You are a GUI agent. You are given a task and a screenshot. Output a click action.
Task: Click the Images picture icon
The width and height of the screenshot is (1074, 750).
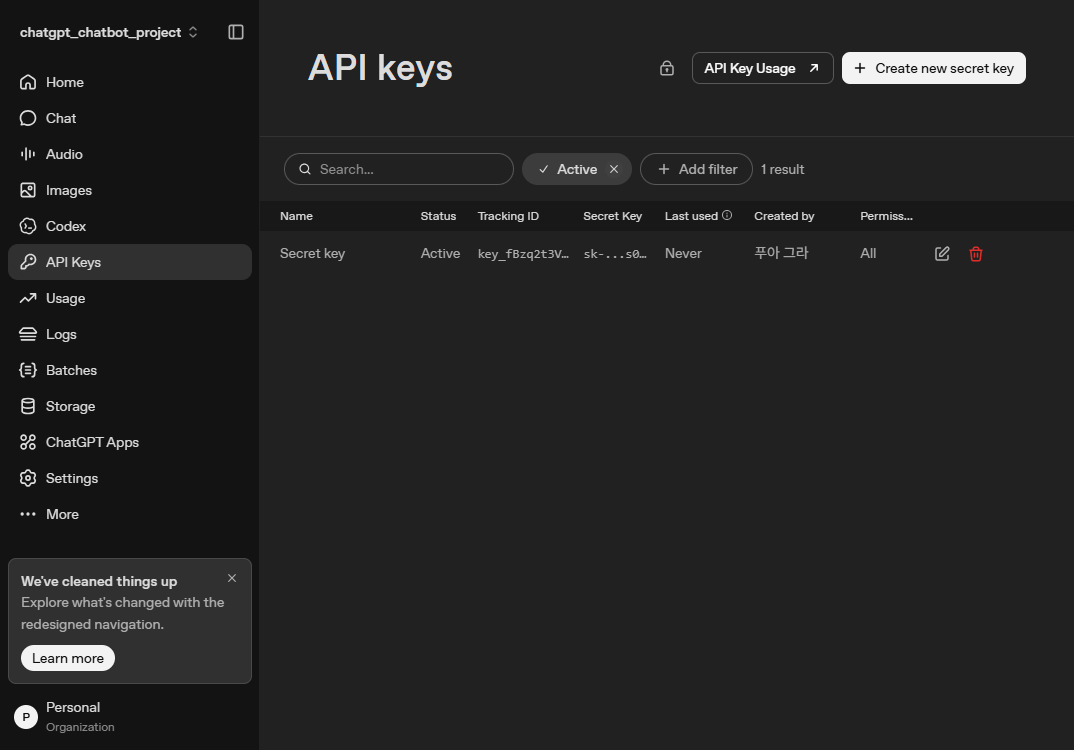[28, 190]
